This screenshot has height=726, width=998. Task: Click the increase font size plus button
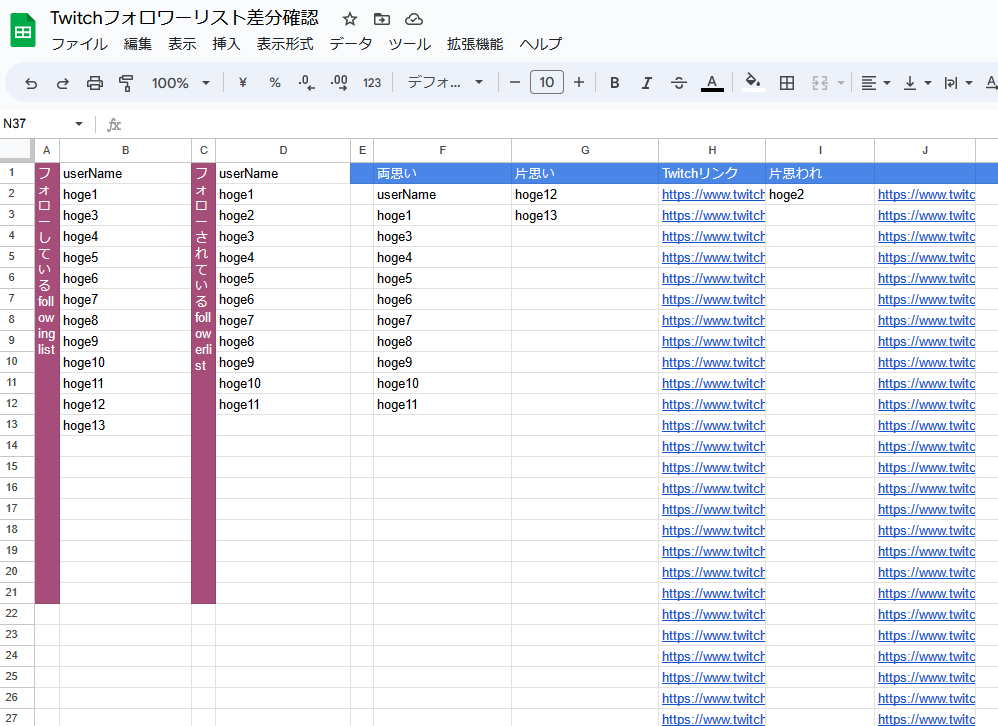click(578, 83)
